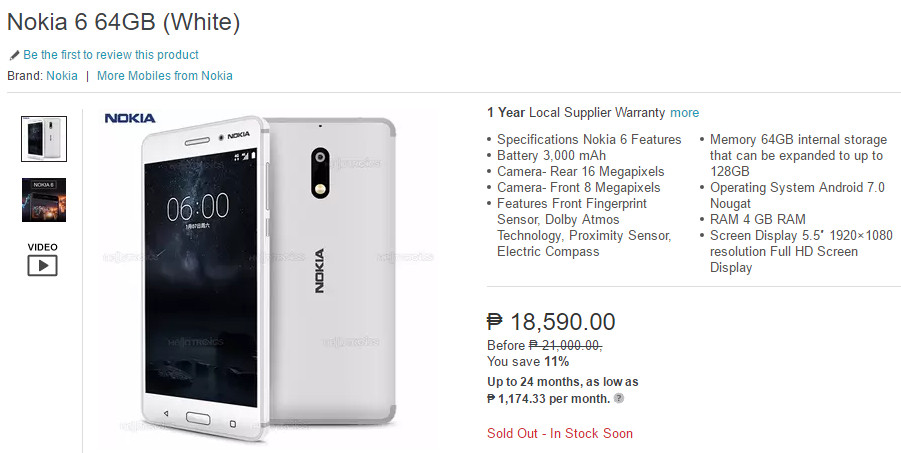The image size is (901, 453).
Task: Click the "₱ 1,174.33 per month" installment text
Action: (x=549, y=398)
